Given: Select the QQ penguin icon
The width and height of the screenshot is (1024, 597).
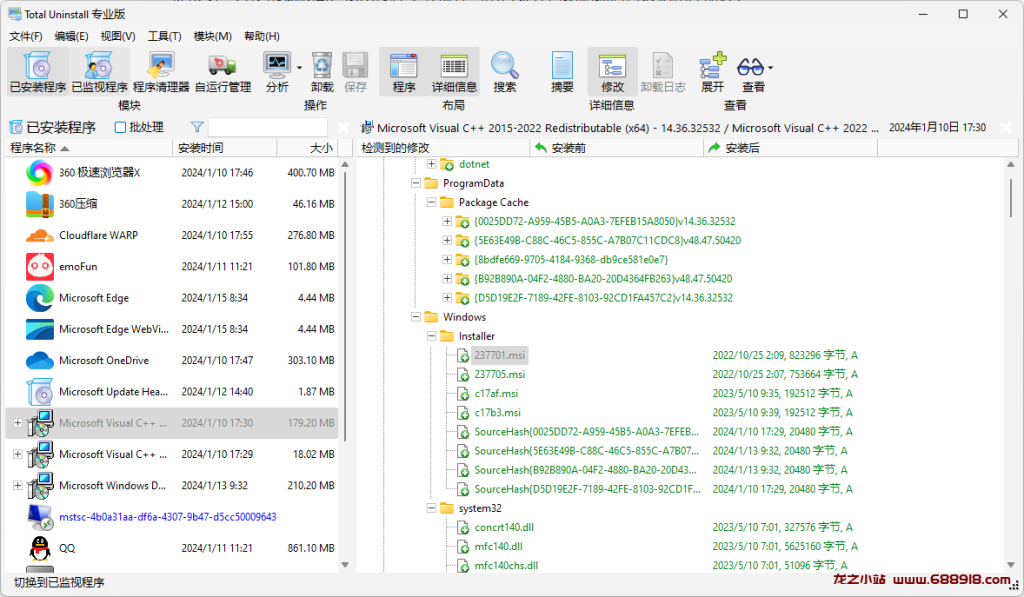Looking at the screenshot, I should tap(39, 548).
